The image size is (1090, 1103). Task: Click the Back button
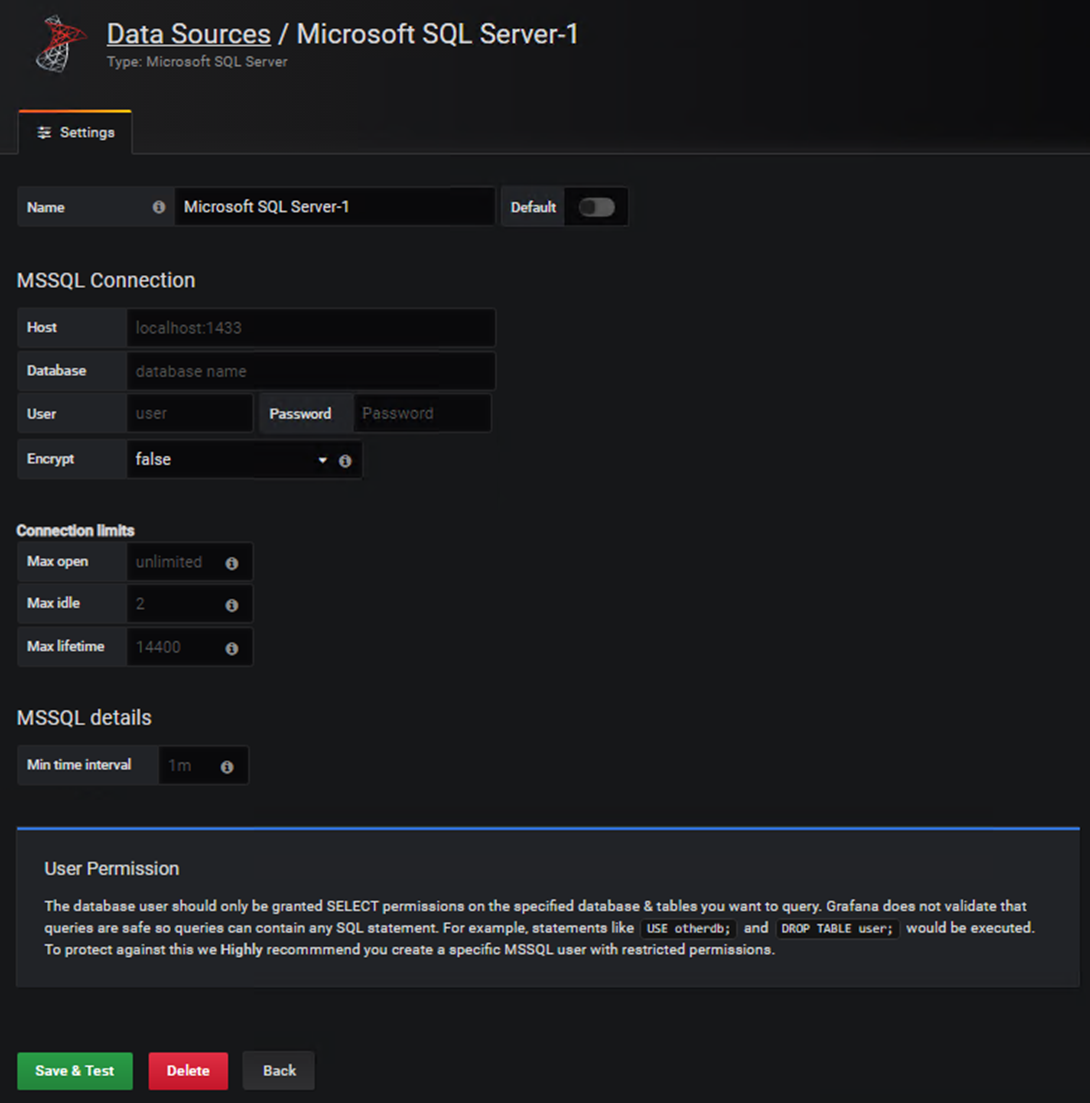pos(278,1070)
